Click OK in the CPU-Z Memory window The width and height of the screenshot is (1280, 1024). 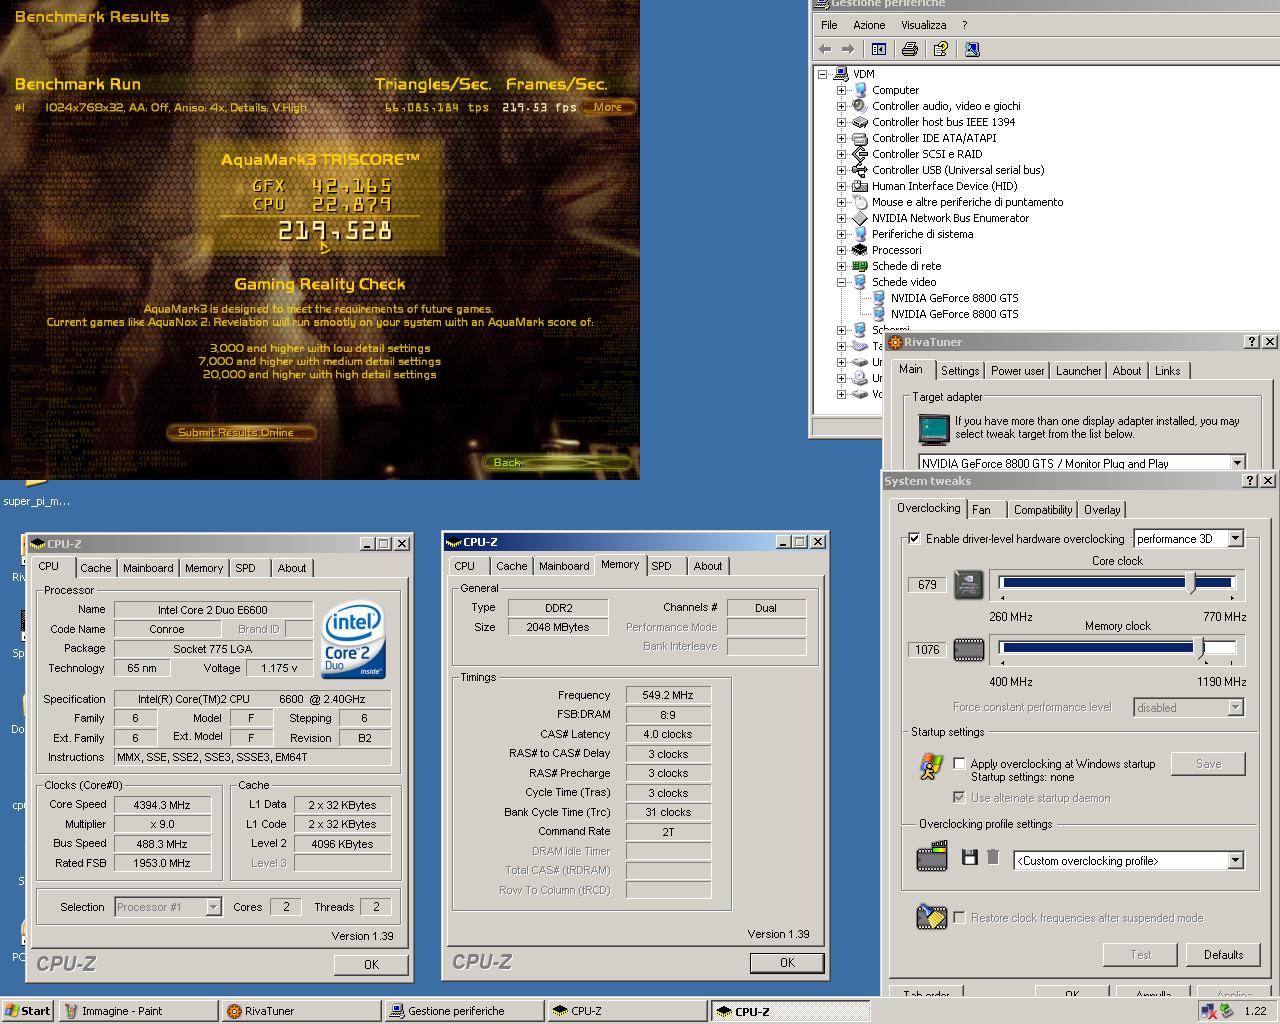click(787, 963)
